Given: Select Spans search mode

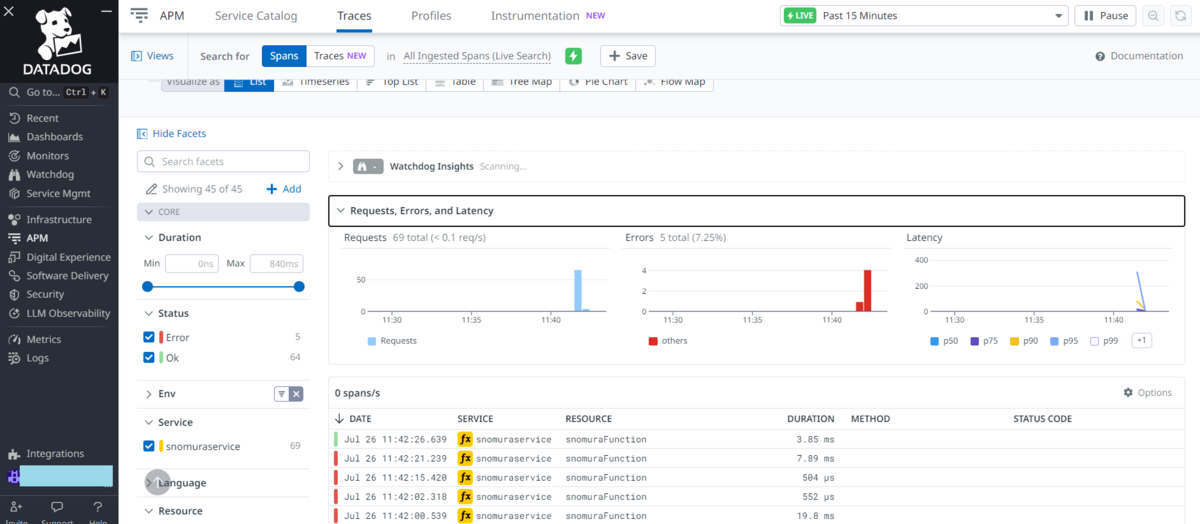Looking at the screenshot, I should coord(284,56).
